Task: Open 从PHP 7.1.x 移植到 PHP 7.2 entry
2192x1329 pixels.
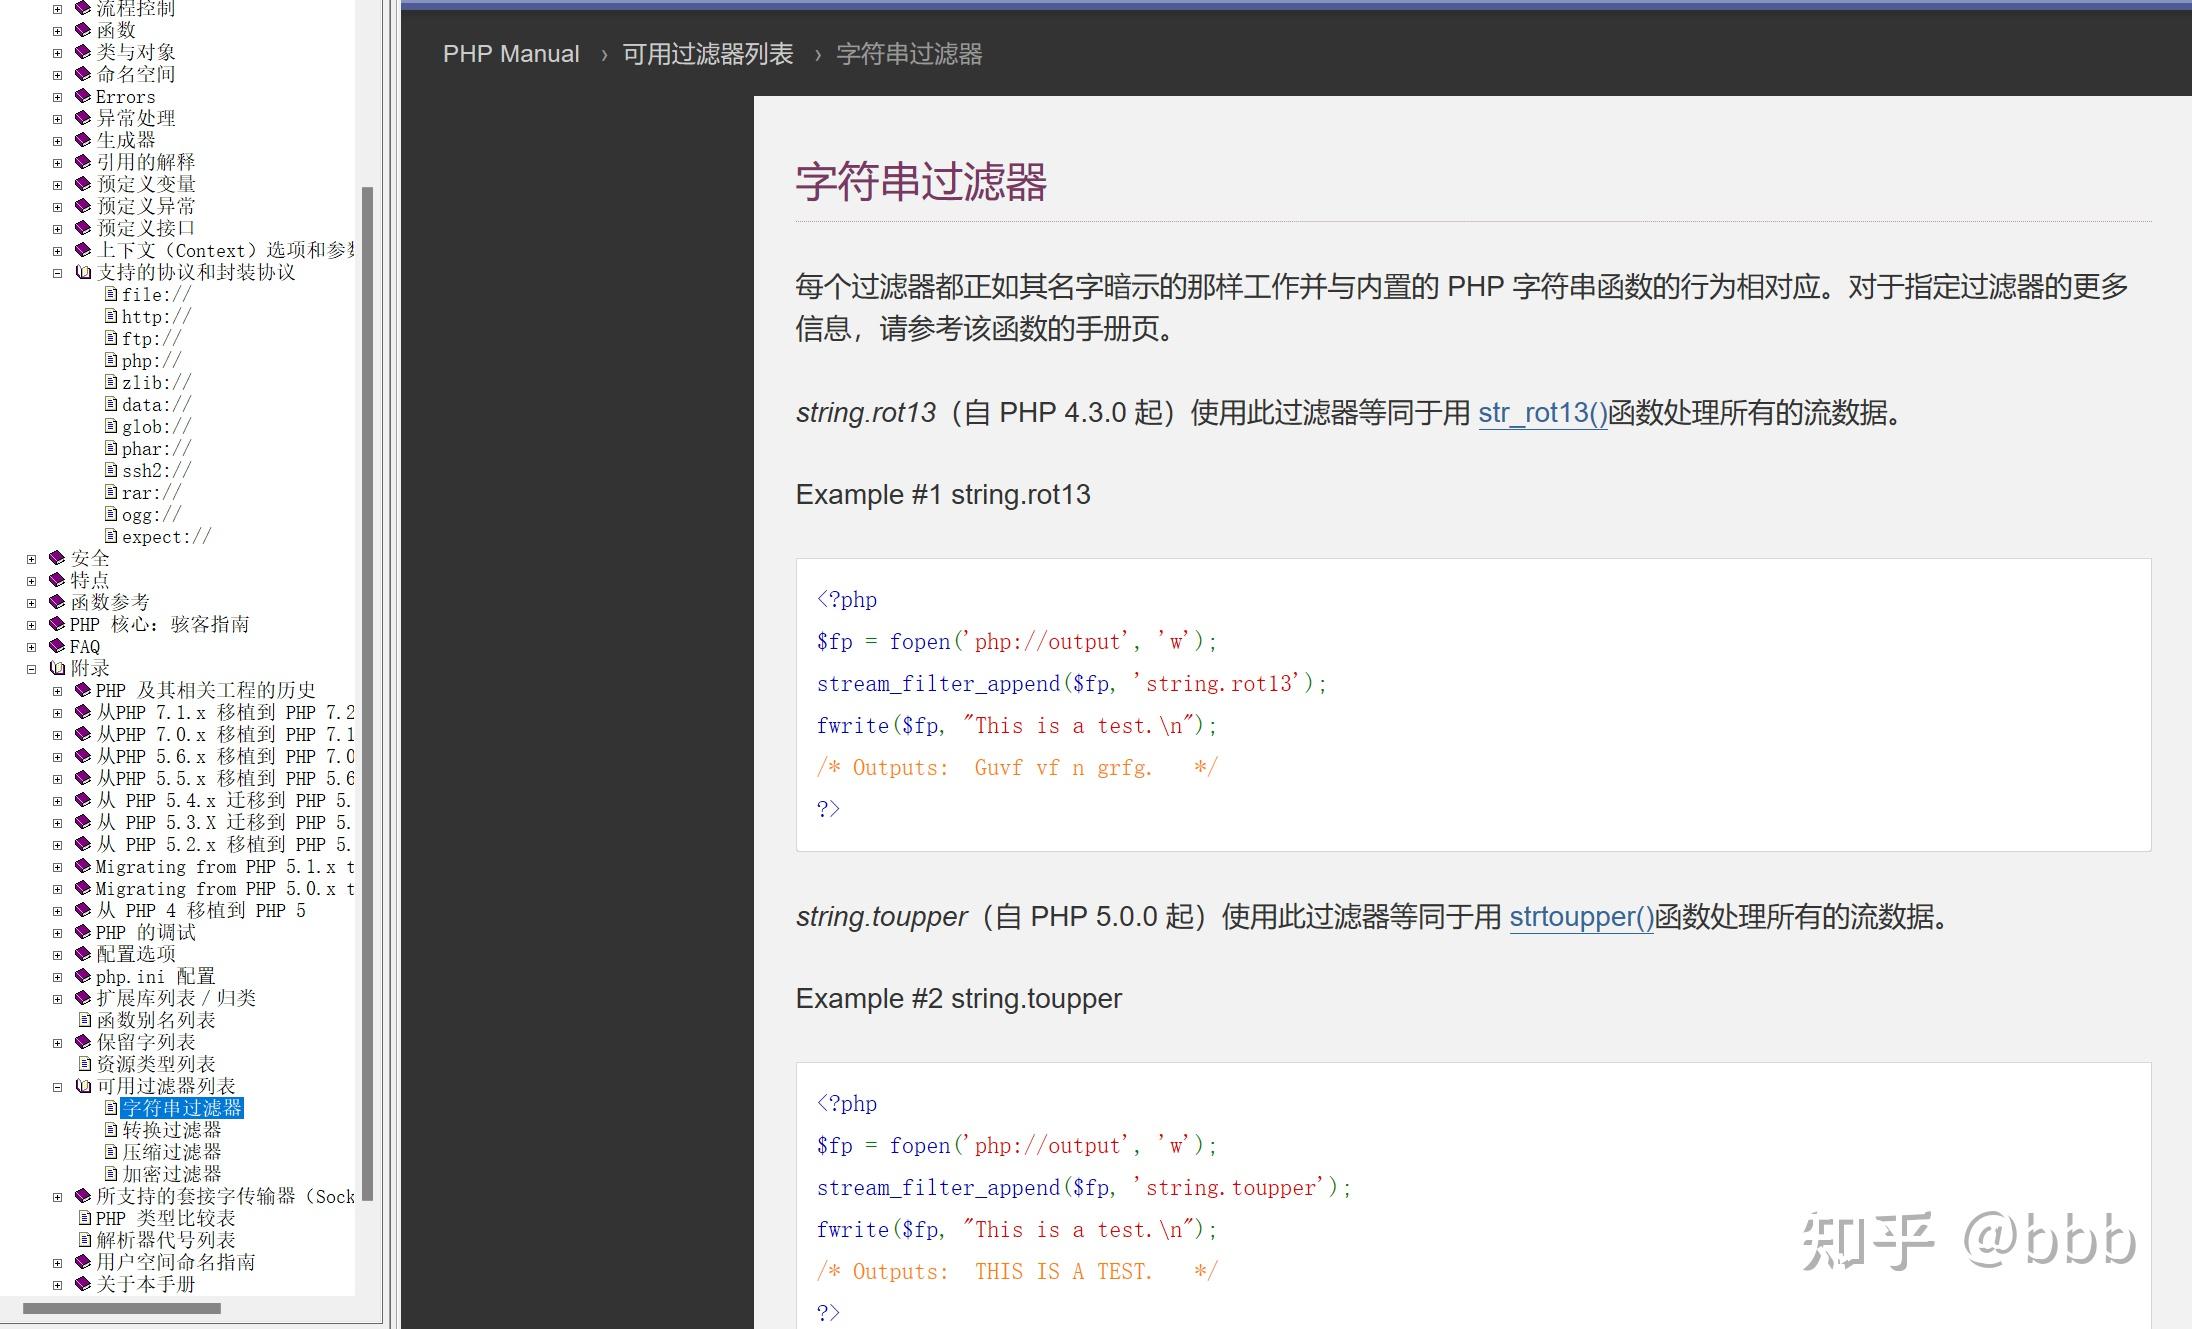Action: 225,712
